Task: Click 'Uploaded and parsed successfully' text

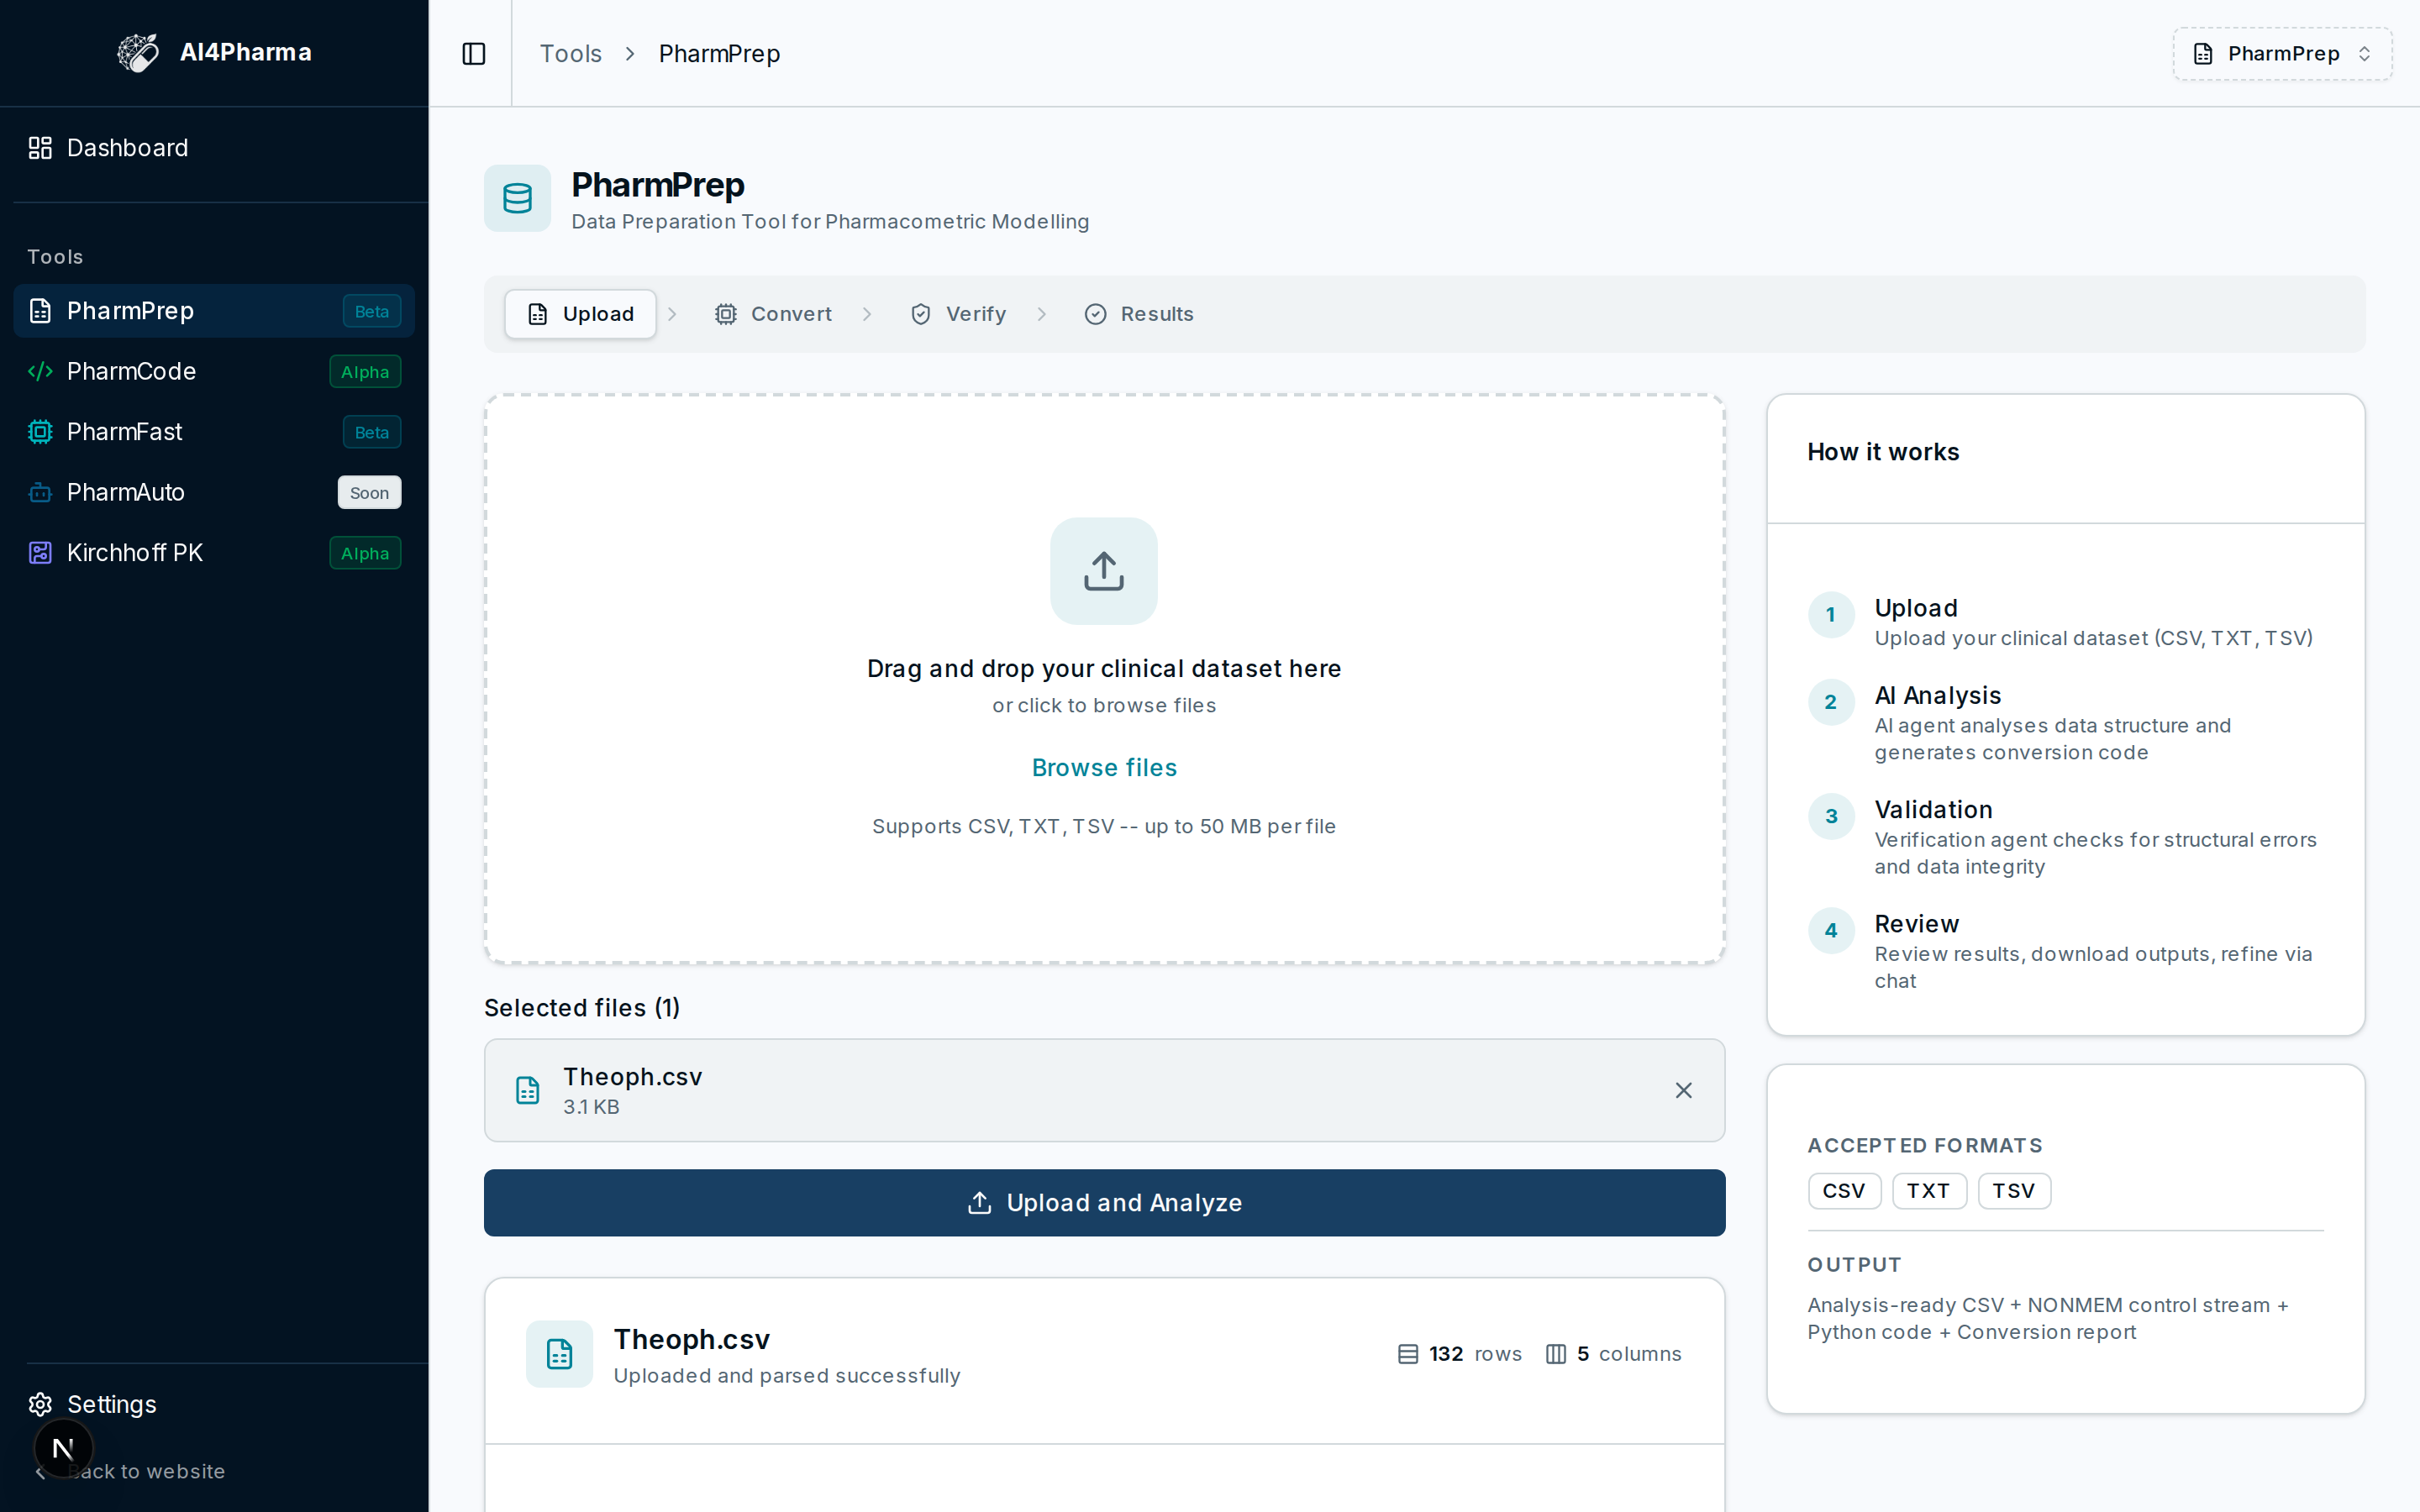Action: click(787, 1376)
